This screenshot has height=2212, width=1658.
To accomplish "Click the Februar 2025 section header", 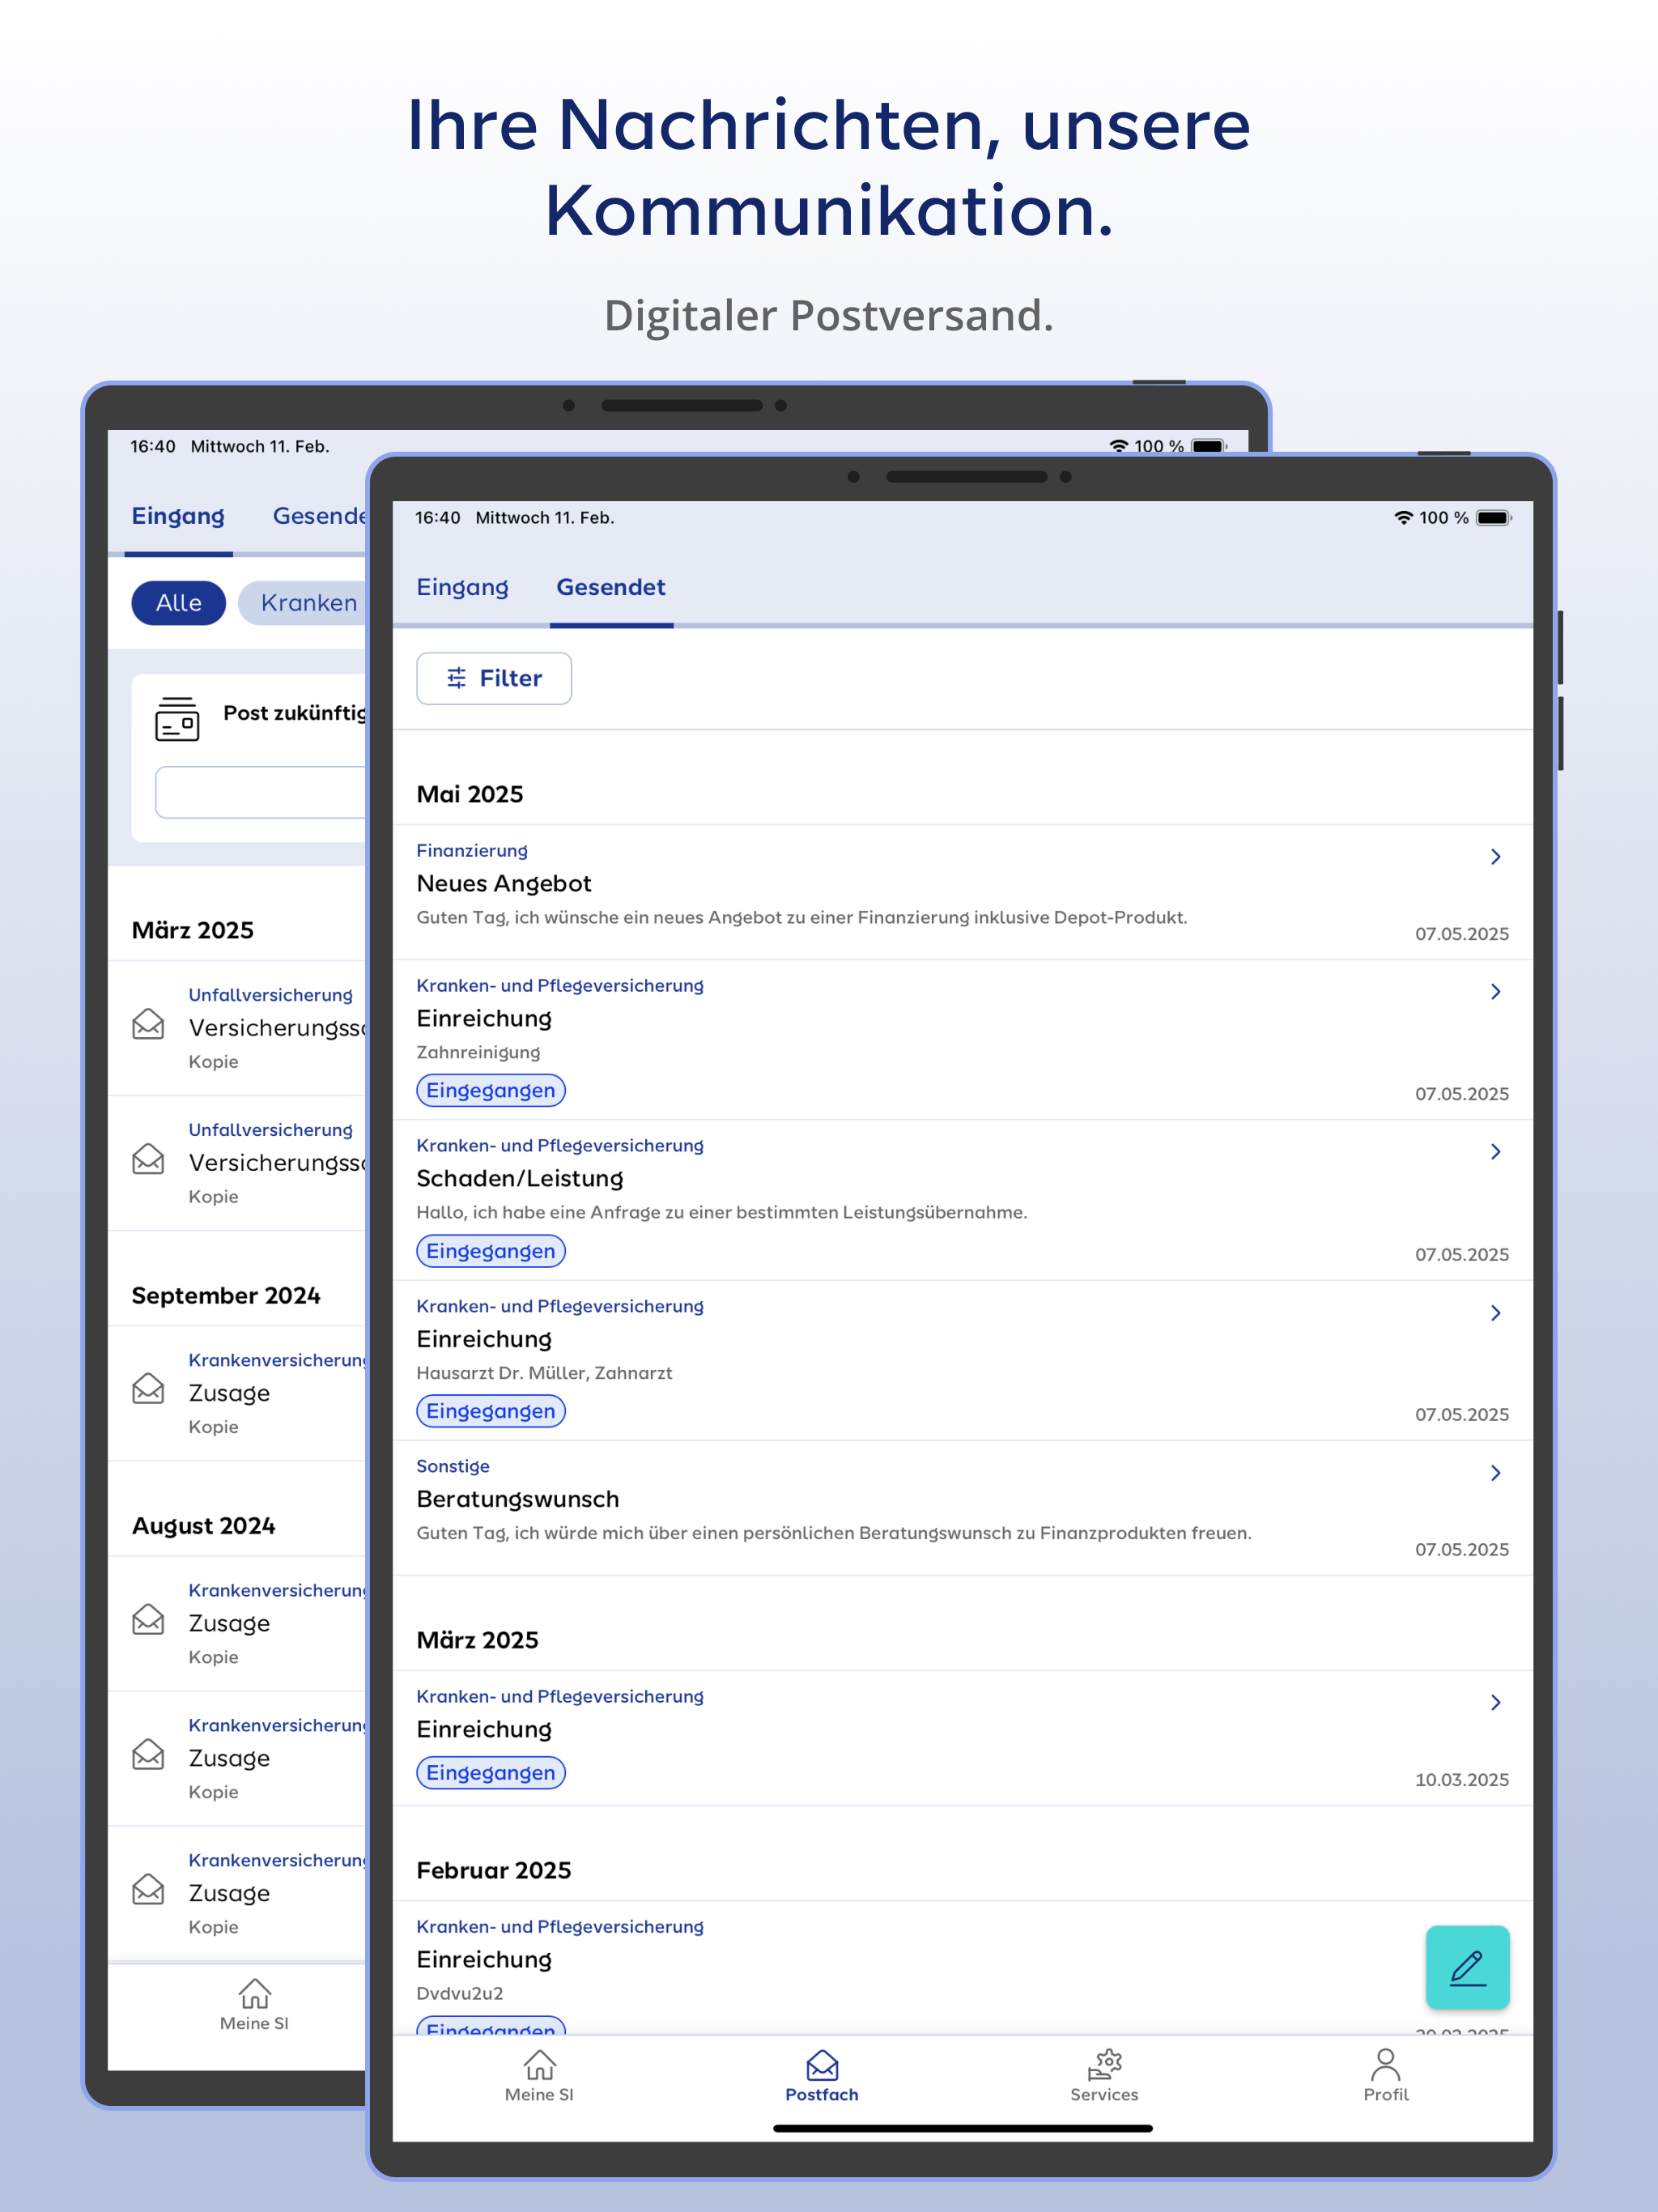I will point(493,1870).
